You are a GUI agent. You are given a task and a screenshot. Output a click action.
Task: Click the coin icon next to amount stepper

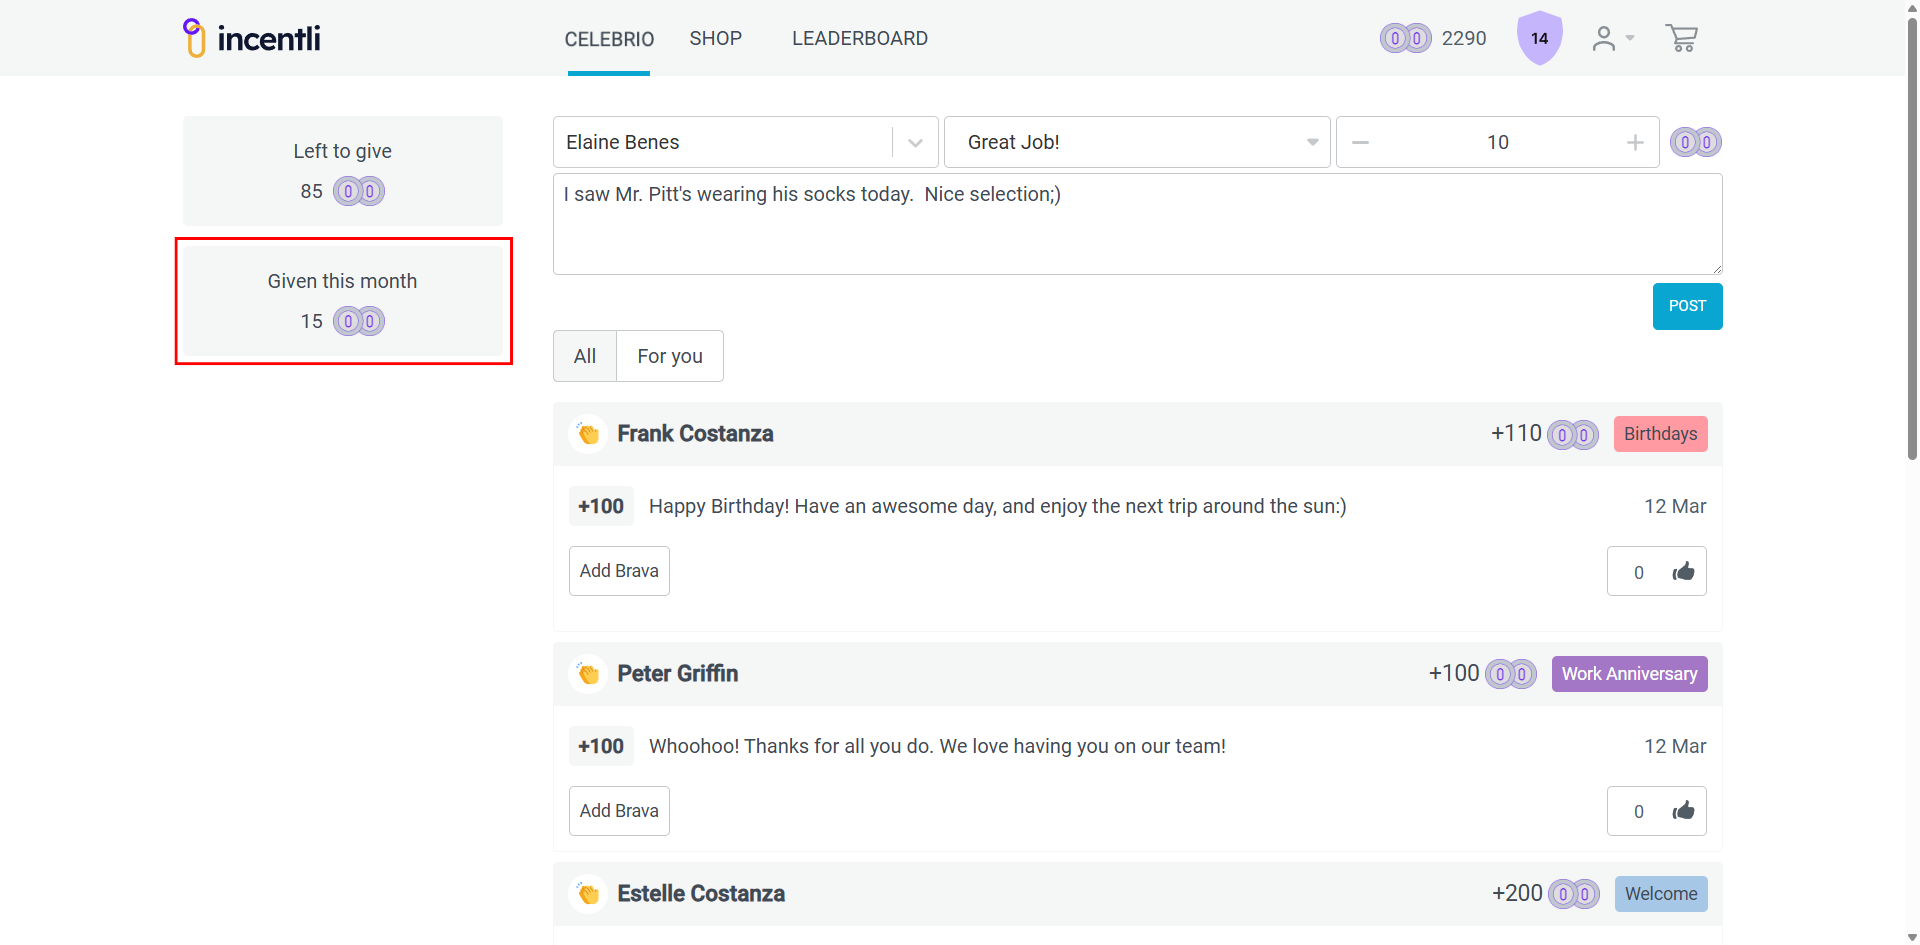click(1696, 142)
